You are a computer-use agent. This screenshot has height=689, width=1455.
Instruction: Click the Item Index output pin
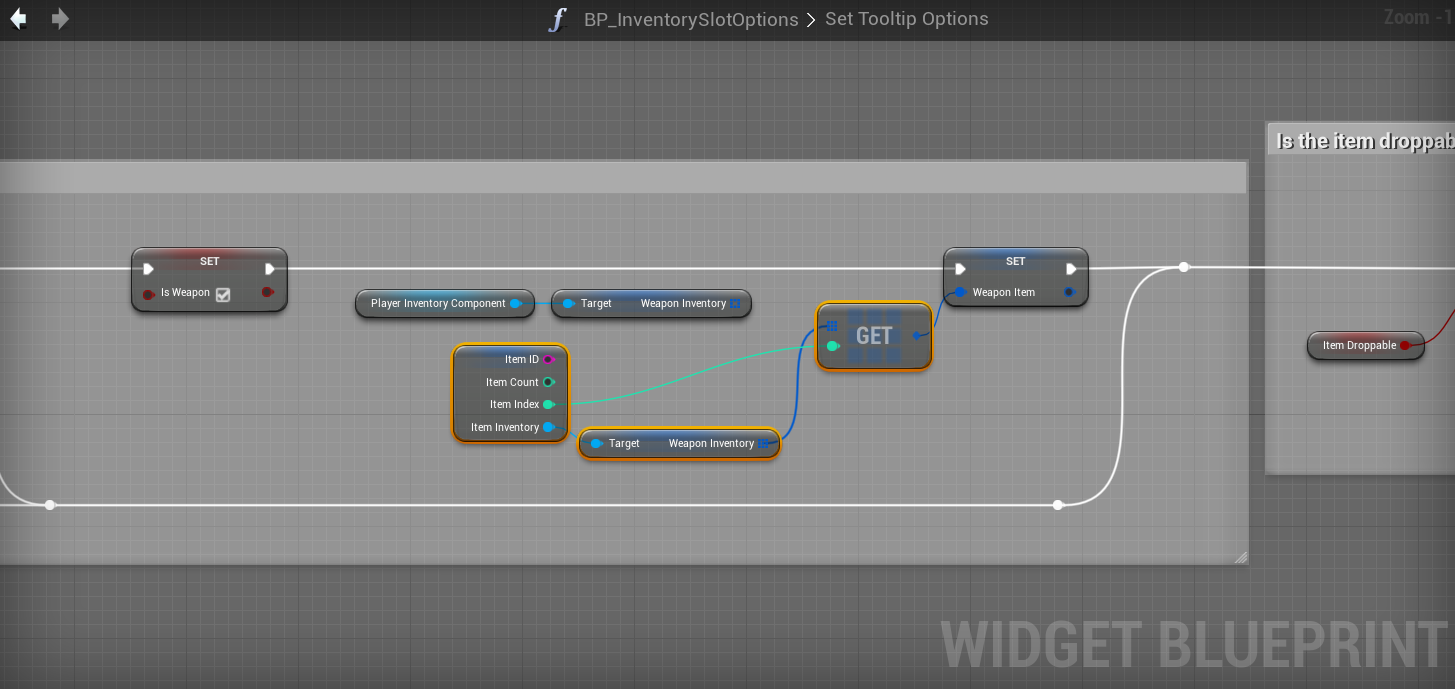(548, 405)
